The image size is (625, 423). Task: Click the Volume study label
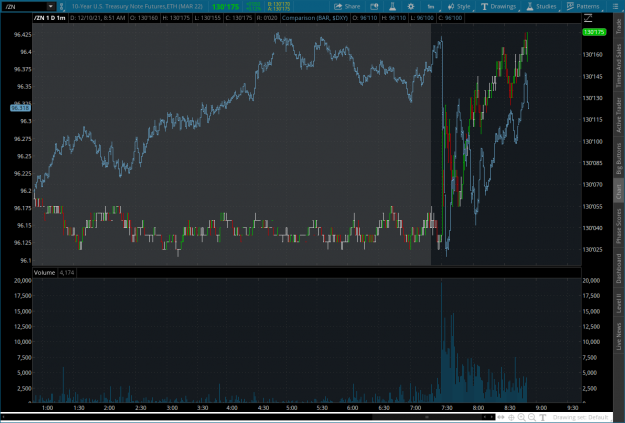coord(44,273)
